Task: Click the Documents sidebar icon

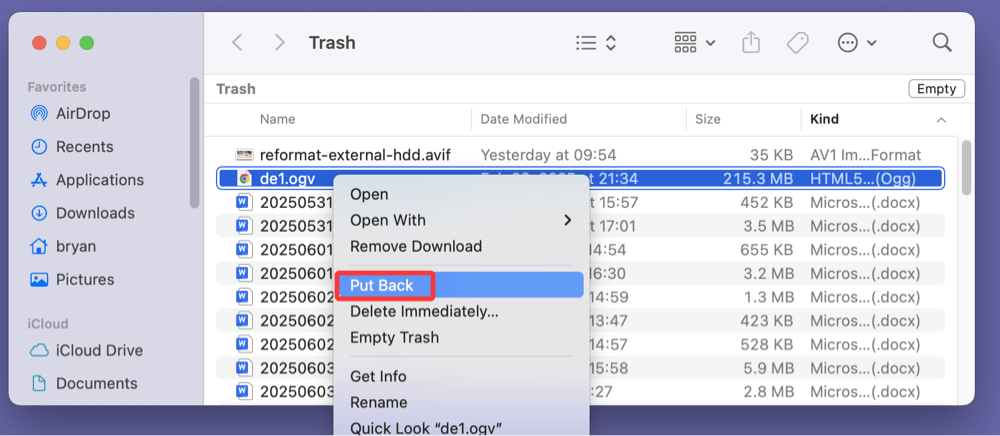Action: coord(39,383)
